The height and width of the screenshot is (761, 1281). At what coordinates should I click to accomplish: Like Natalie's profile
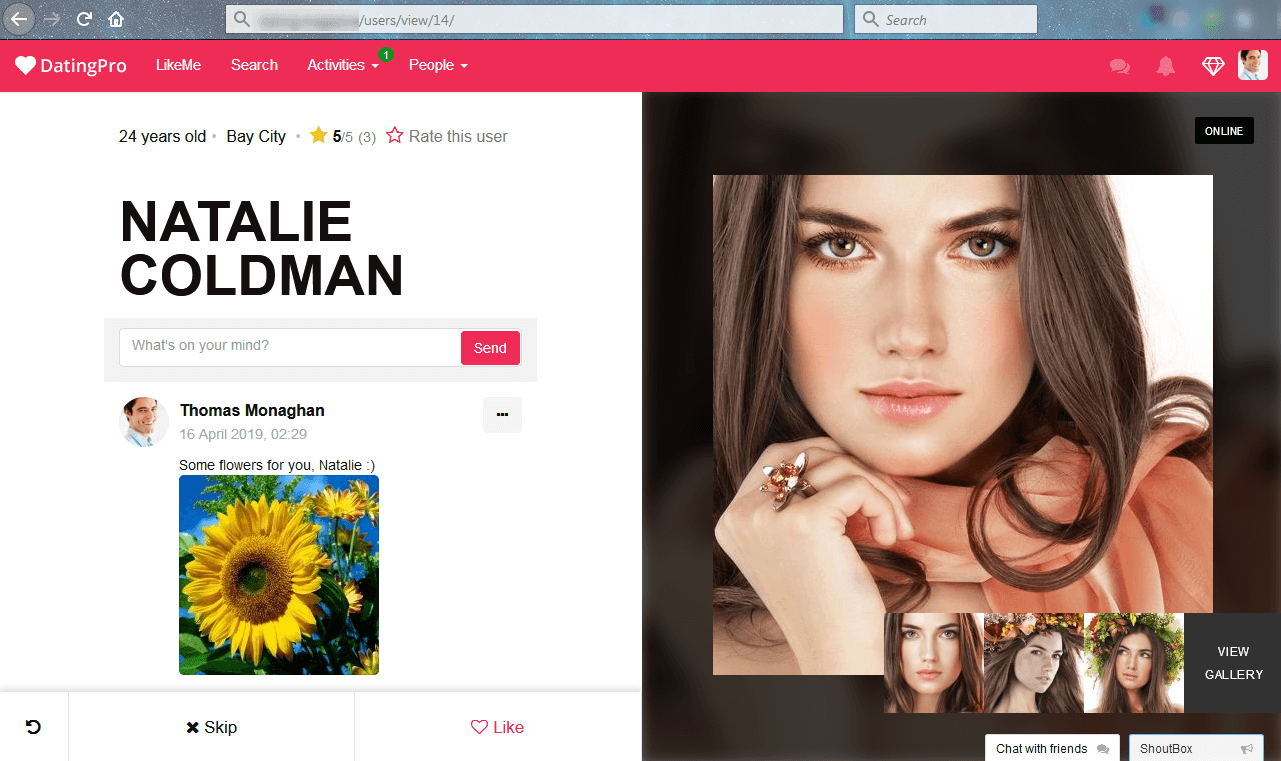click(x=497, y=727)
